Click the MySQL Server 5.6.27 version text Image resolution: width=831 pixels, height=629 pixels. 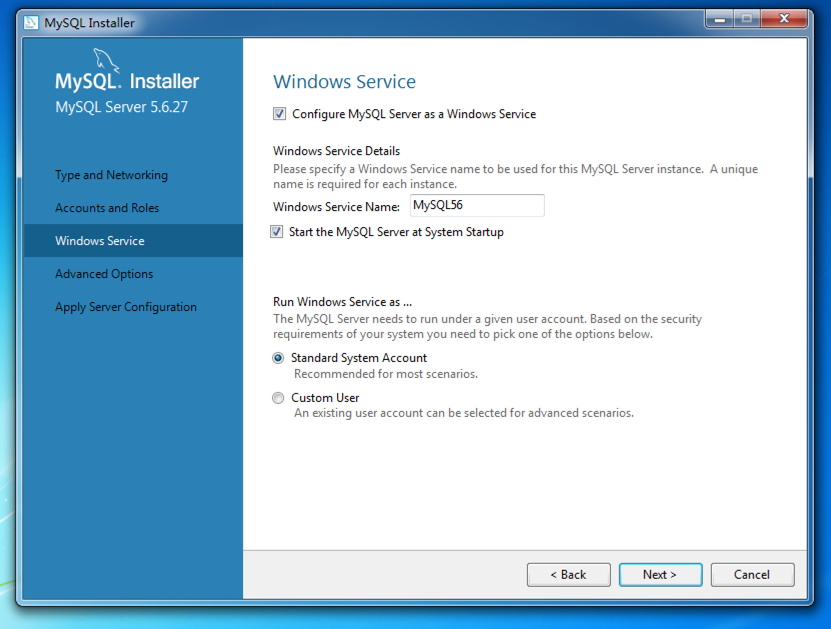[x=121, y=107]
